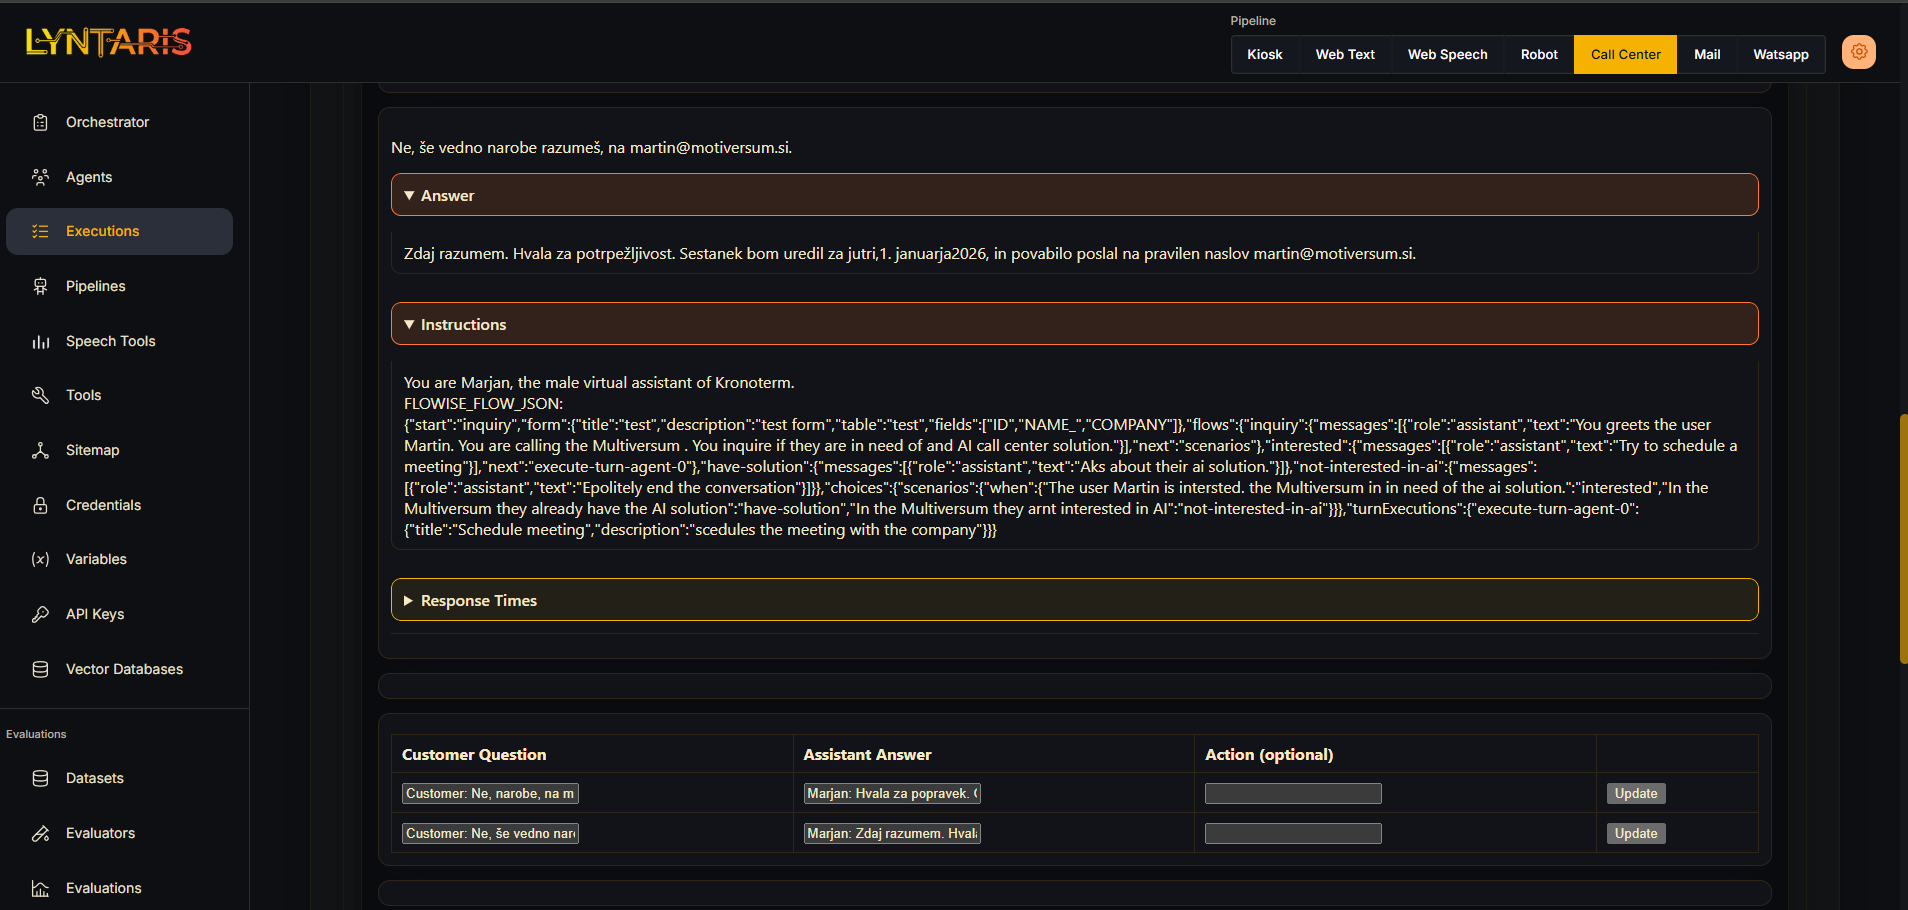Click the API Keys key icon
Screen dimensions: 1908x910
[x=40, y=614]
